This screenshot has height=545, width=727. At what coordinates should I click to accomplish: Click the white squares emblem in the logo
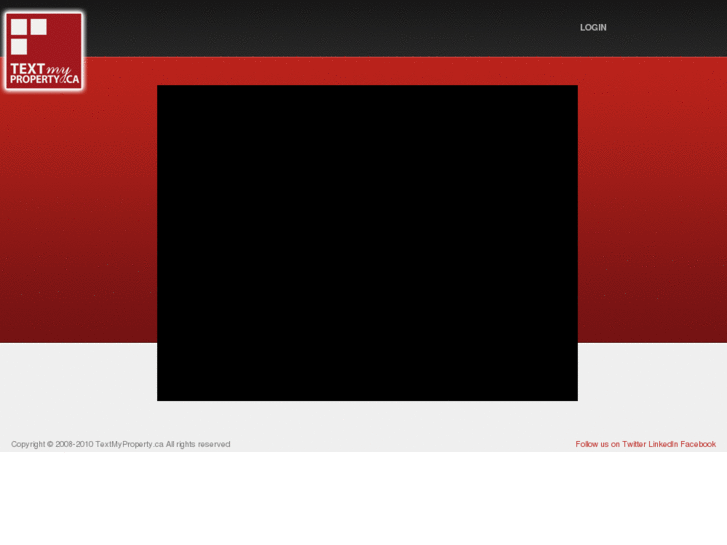(x=28, y=35)
